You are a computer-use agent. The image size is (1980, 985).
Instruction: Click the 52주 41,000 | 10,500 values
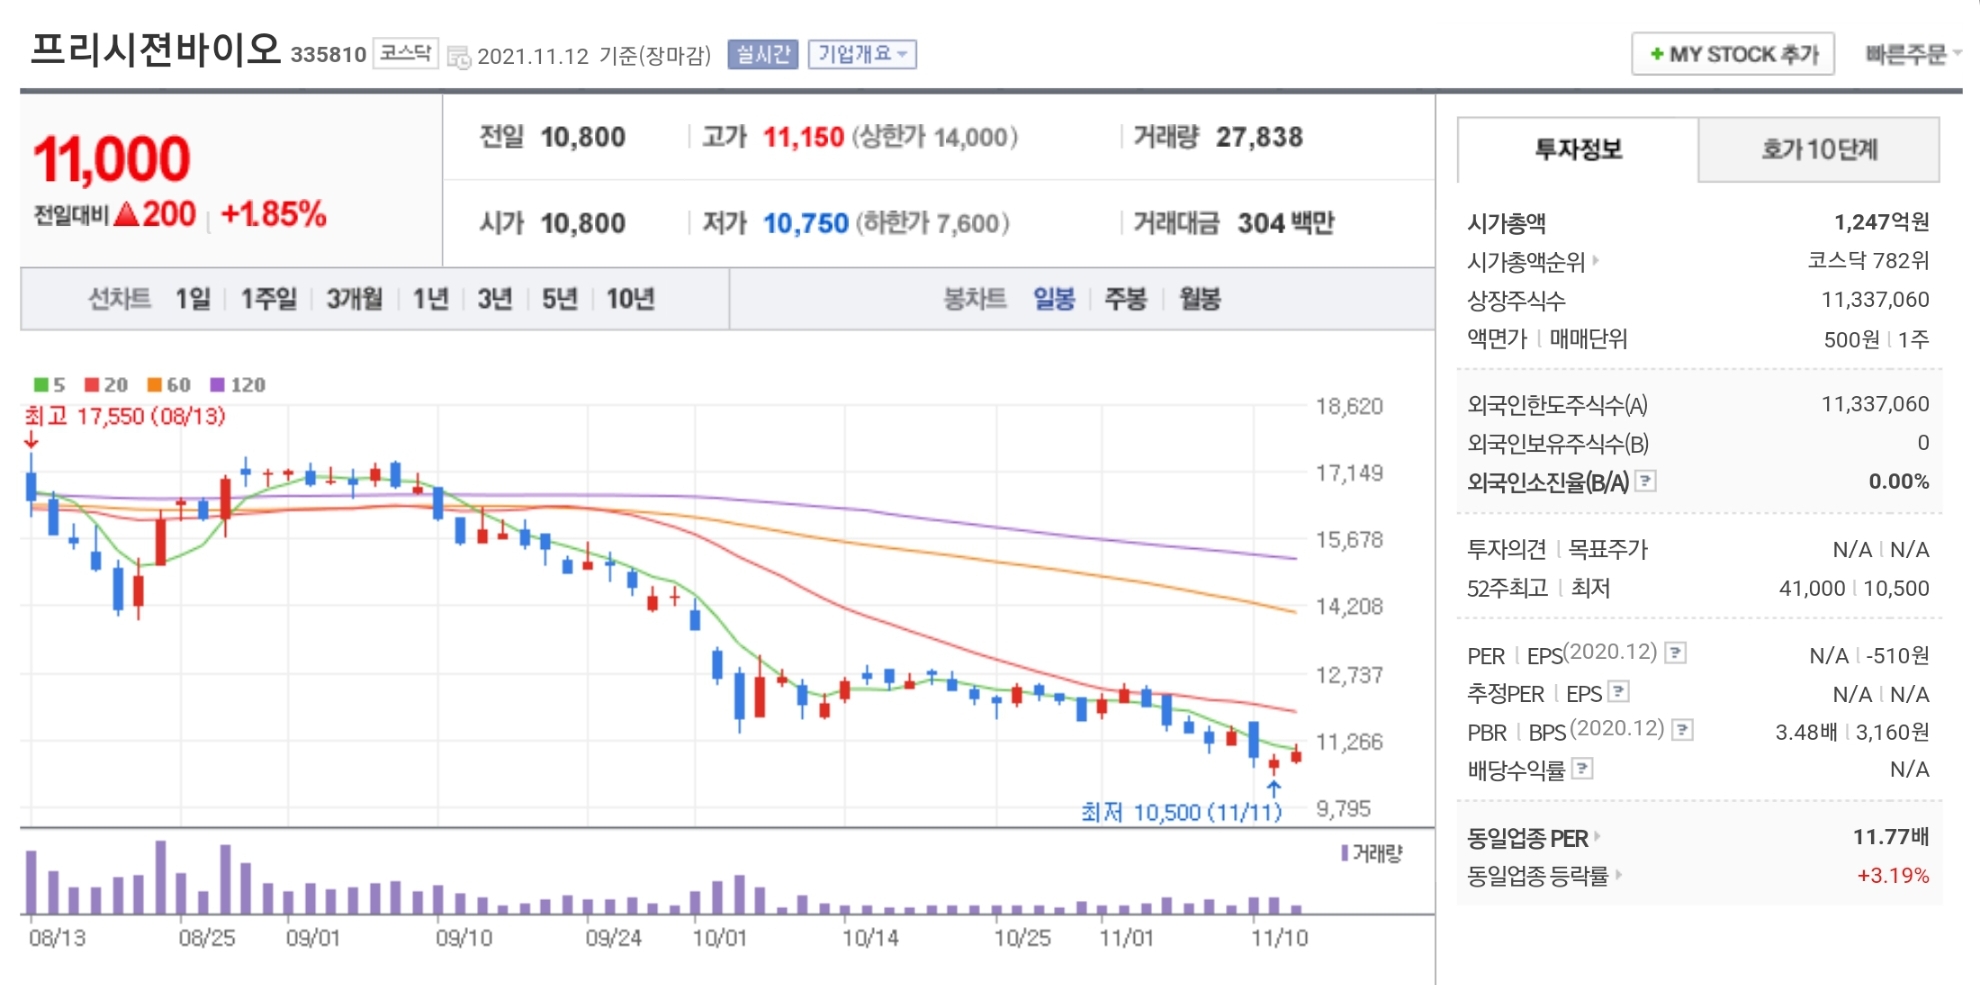1854,588
